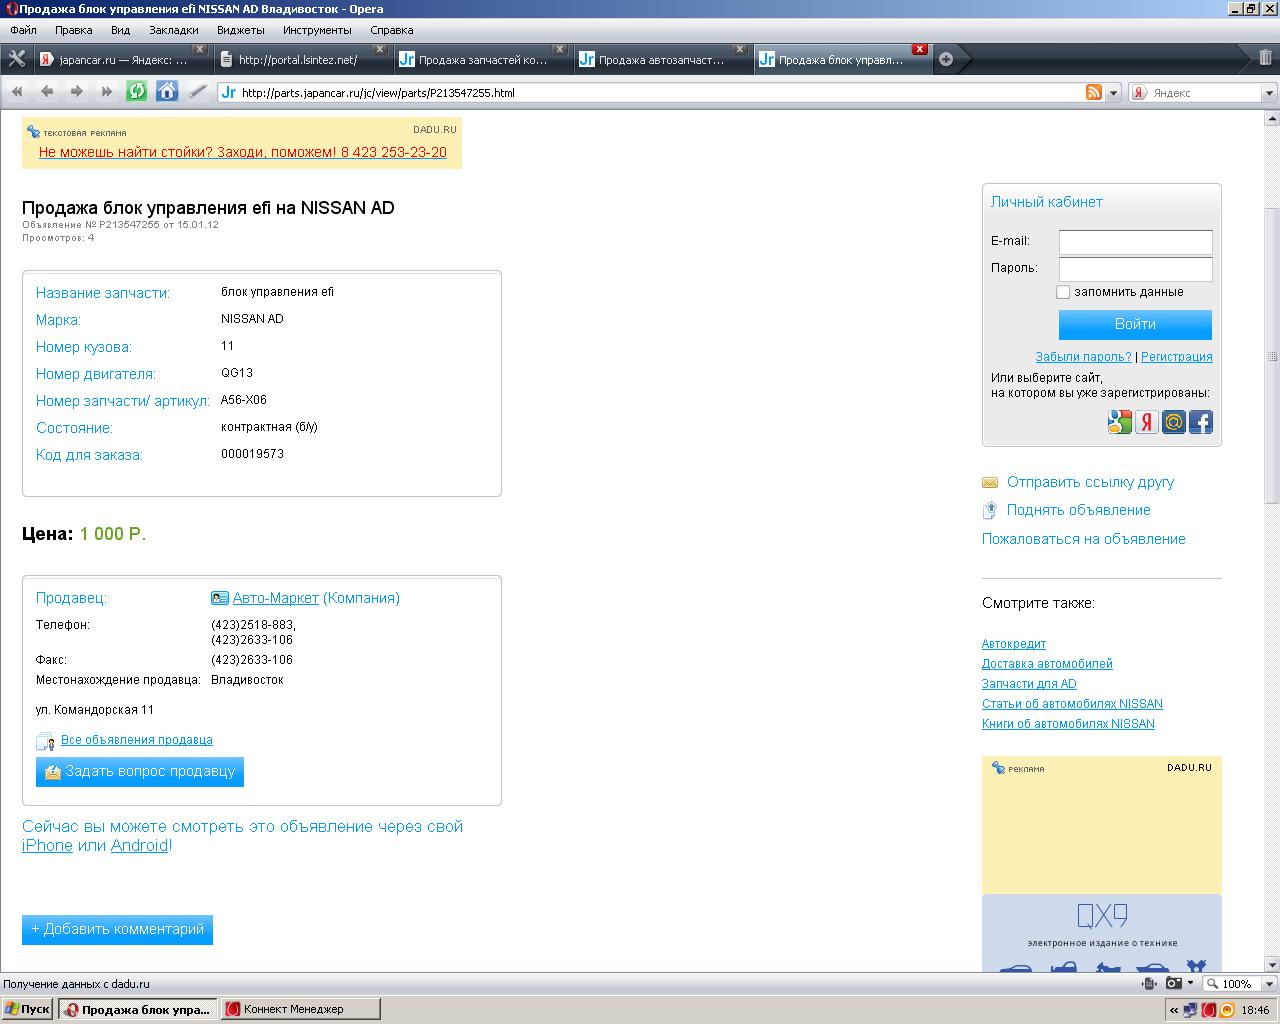Screen dimensions: 1280x1024
Task: Log in with the Yandex icon
Action: click(x=1147, y=422)
